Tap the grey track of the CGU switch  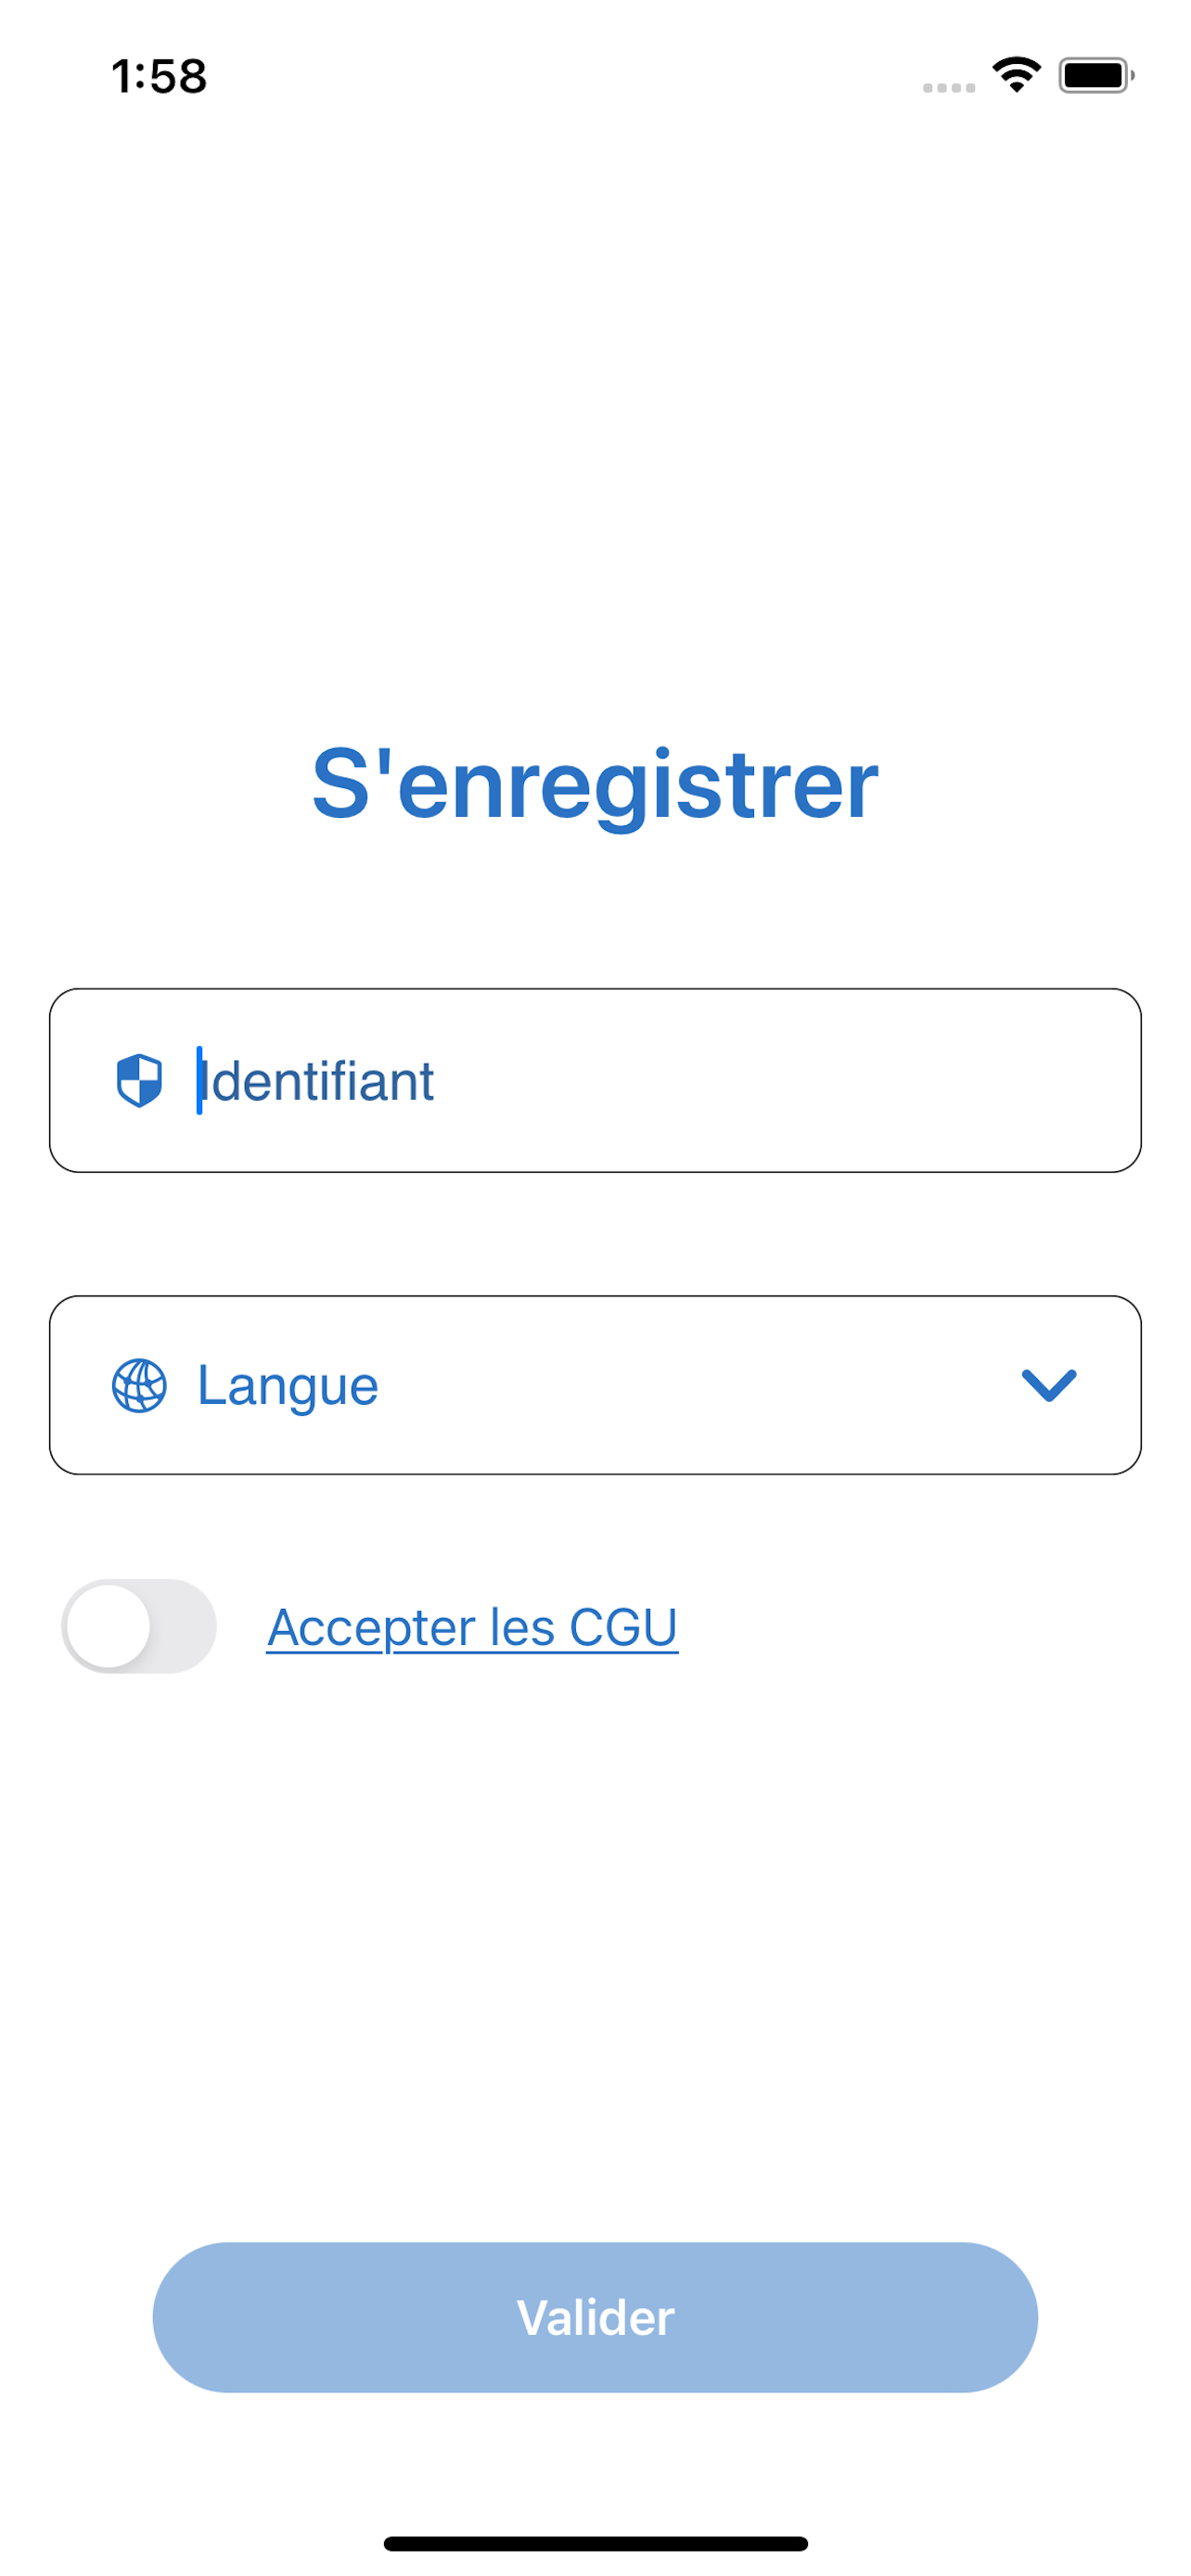pos(184,1626)
